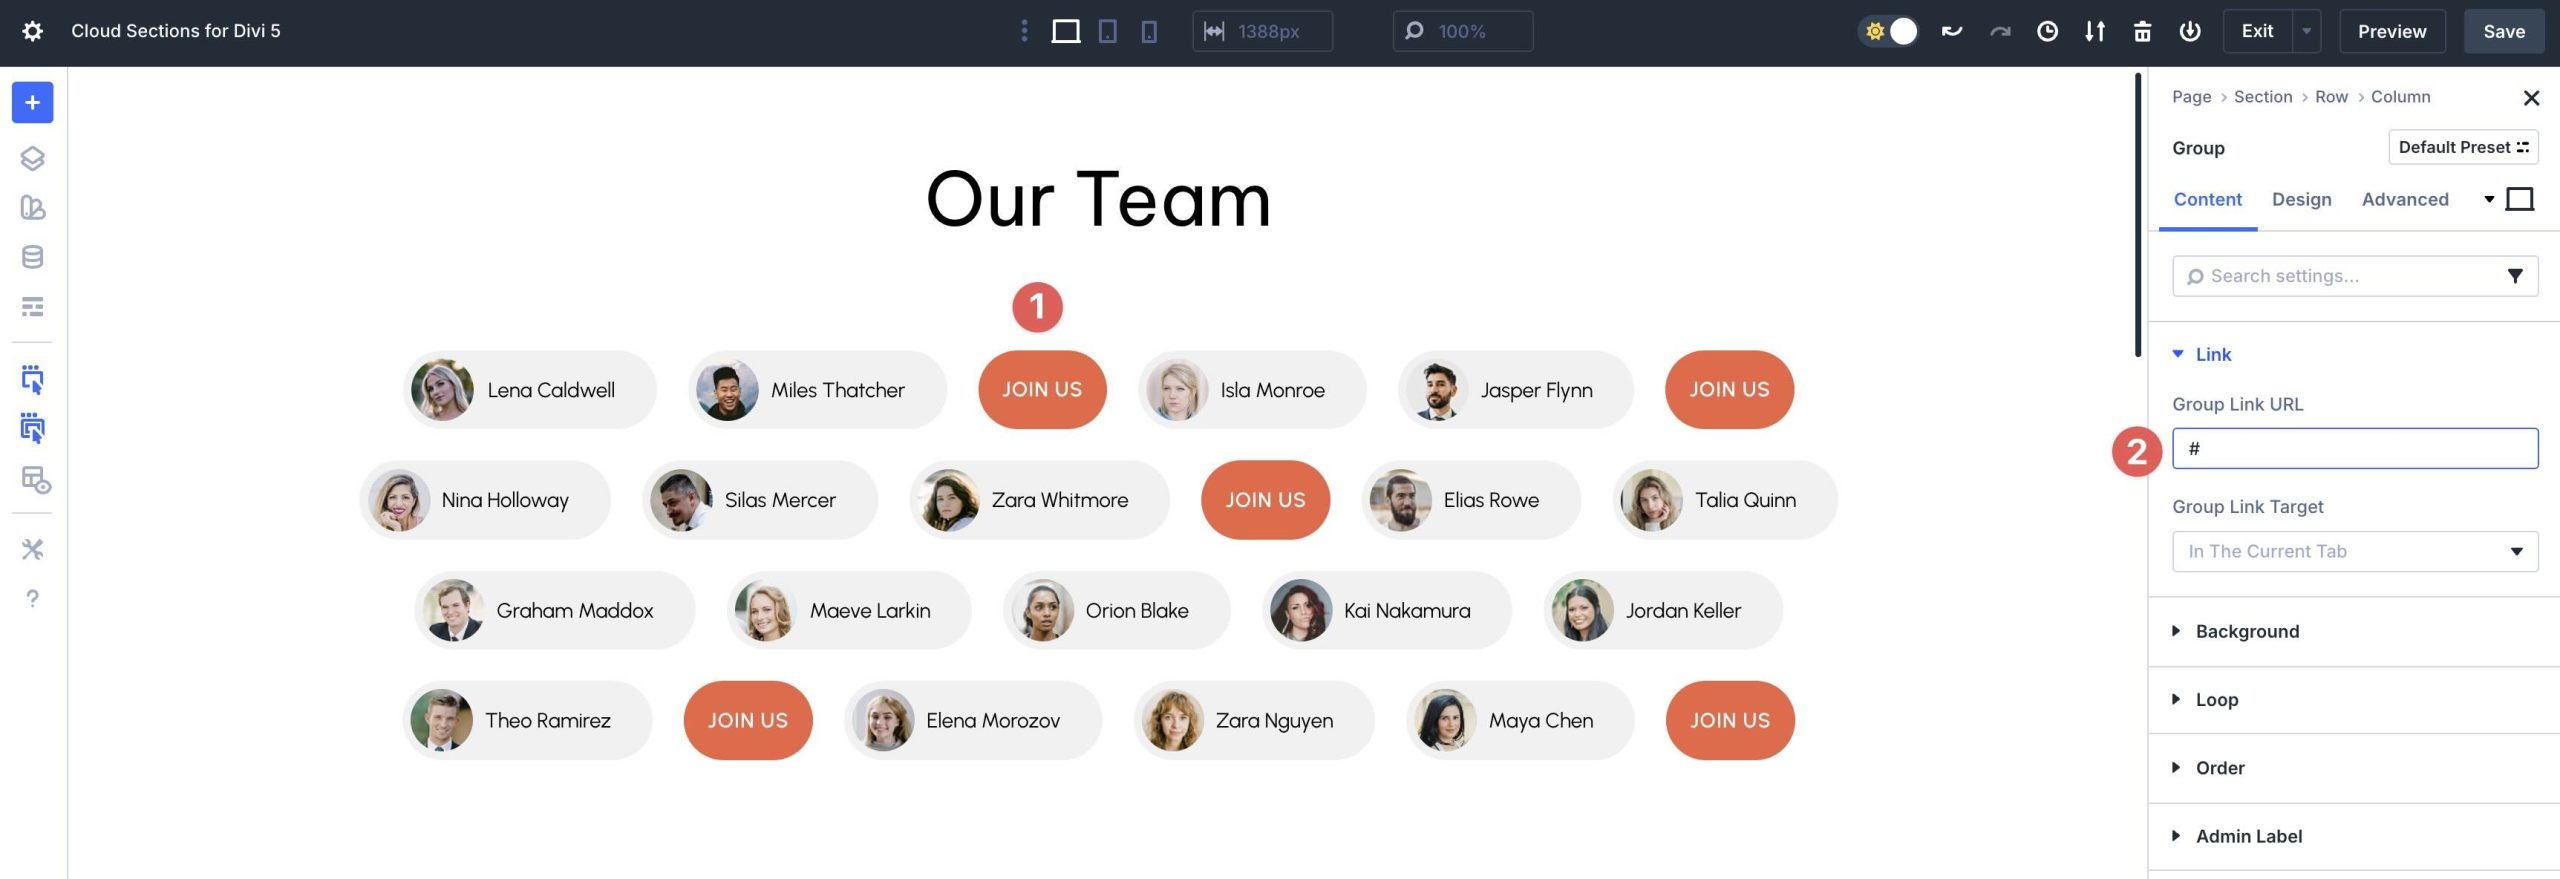Viewport: 2560px width, 879px height.
Task: Open editing history clock icon
Action: tap(2047, 31)
